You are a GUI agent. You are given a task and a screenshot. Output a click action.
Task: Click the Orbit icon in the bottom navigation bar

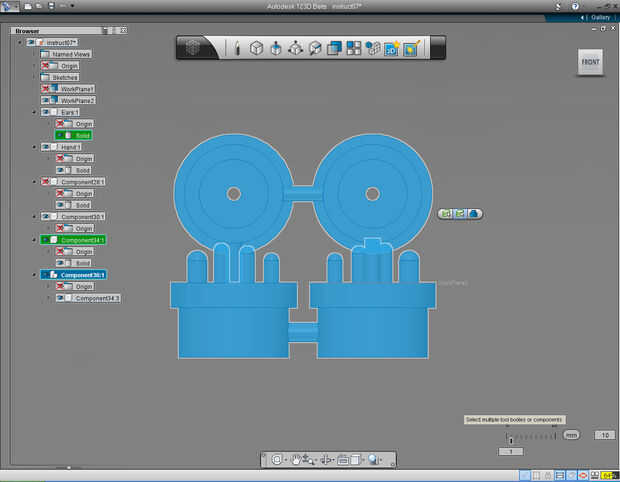(x=277, y=460)
